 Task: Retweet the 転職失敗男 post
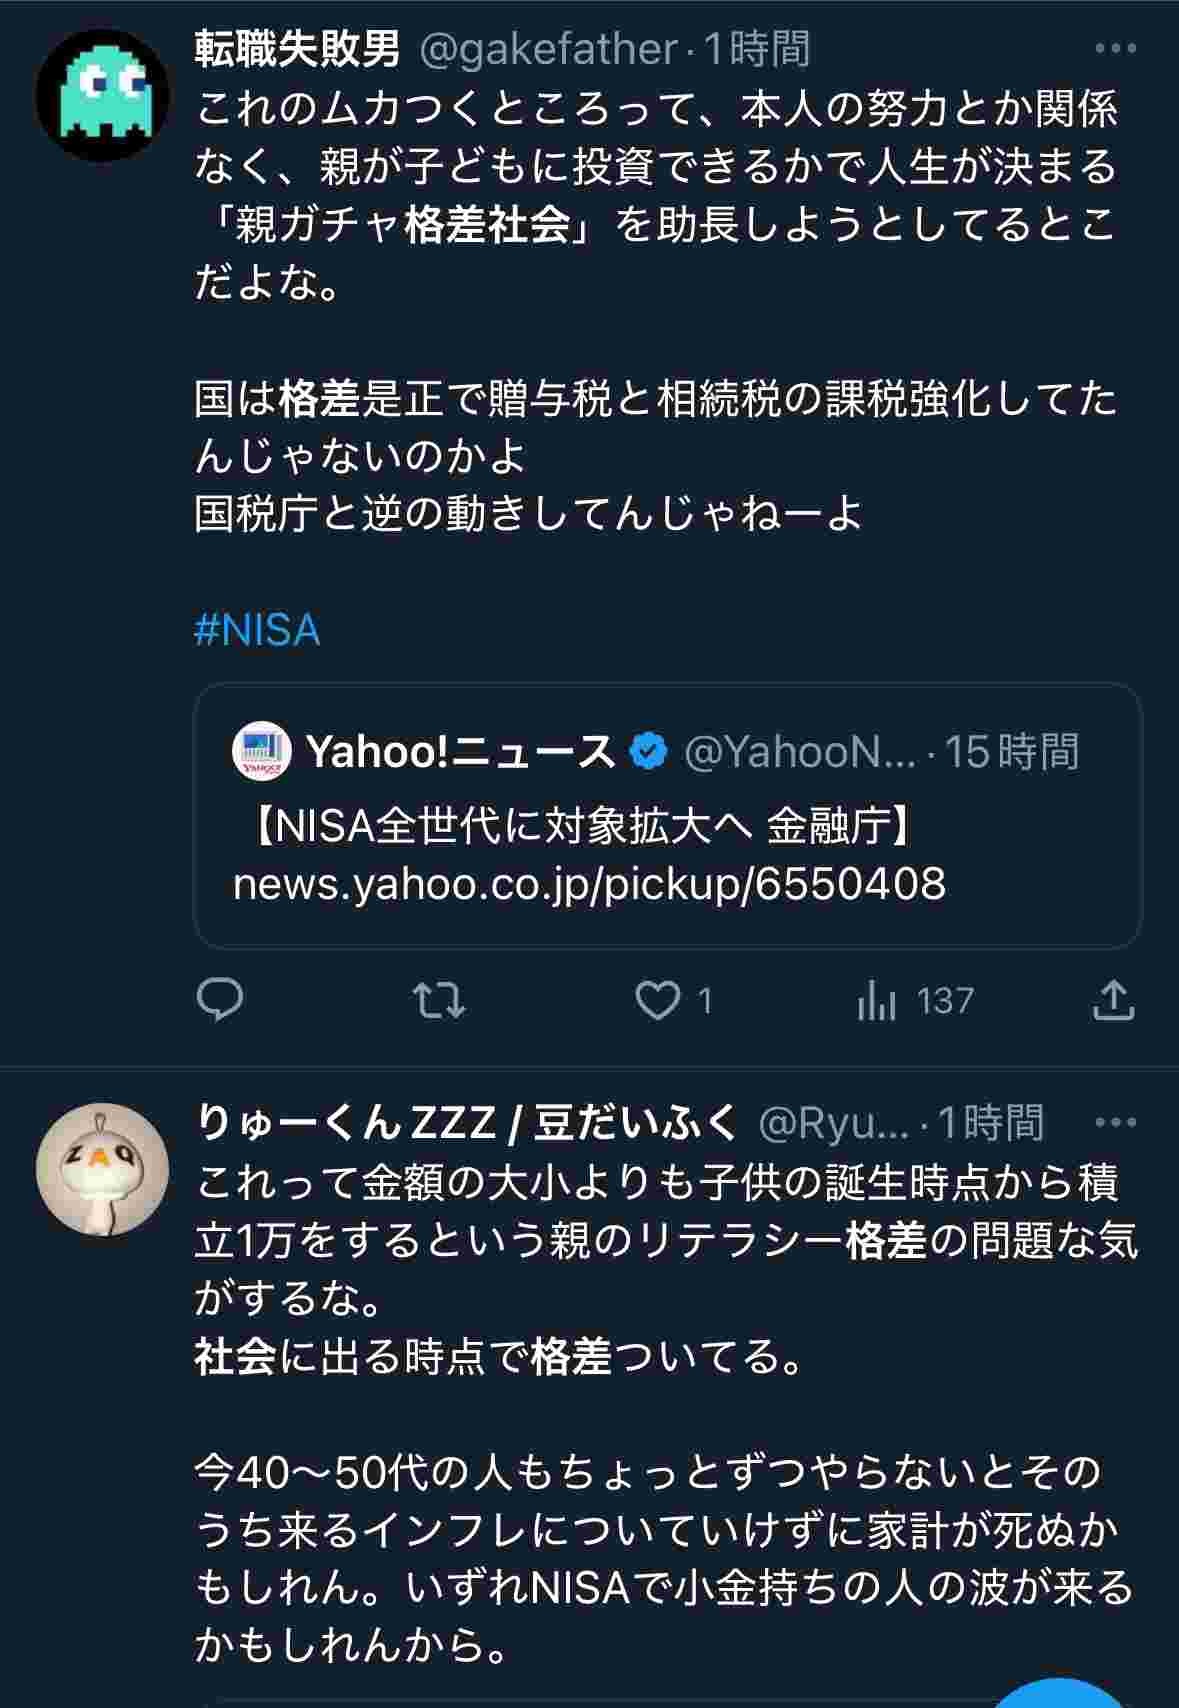tap(439, 1000)
